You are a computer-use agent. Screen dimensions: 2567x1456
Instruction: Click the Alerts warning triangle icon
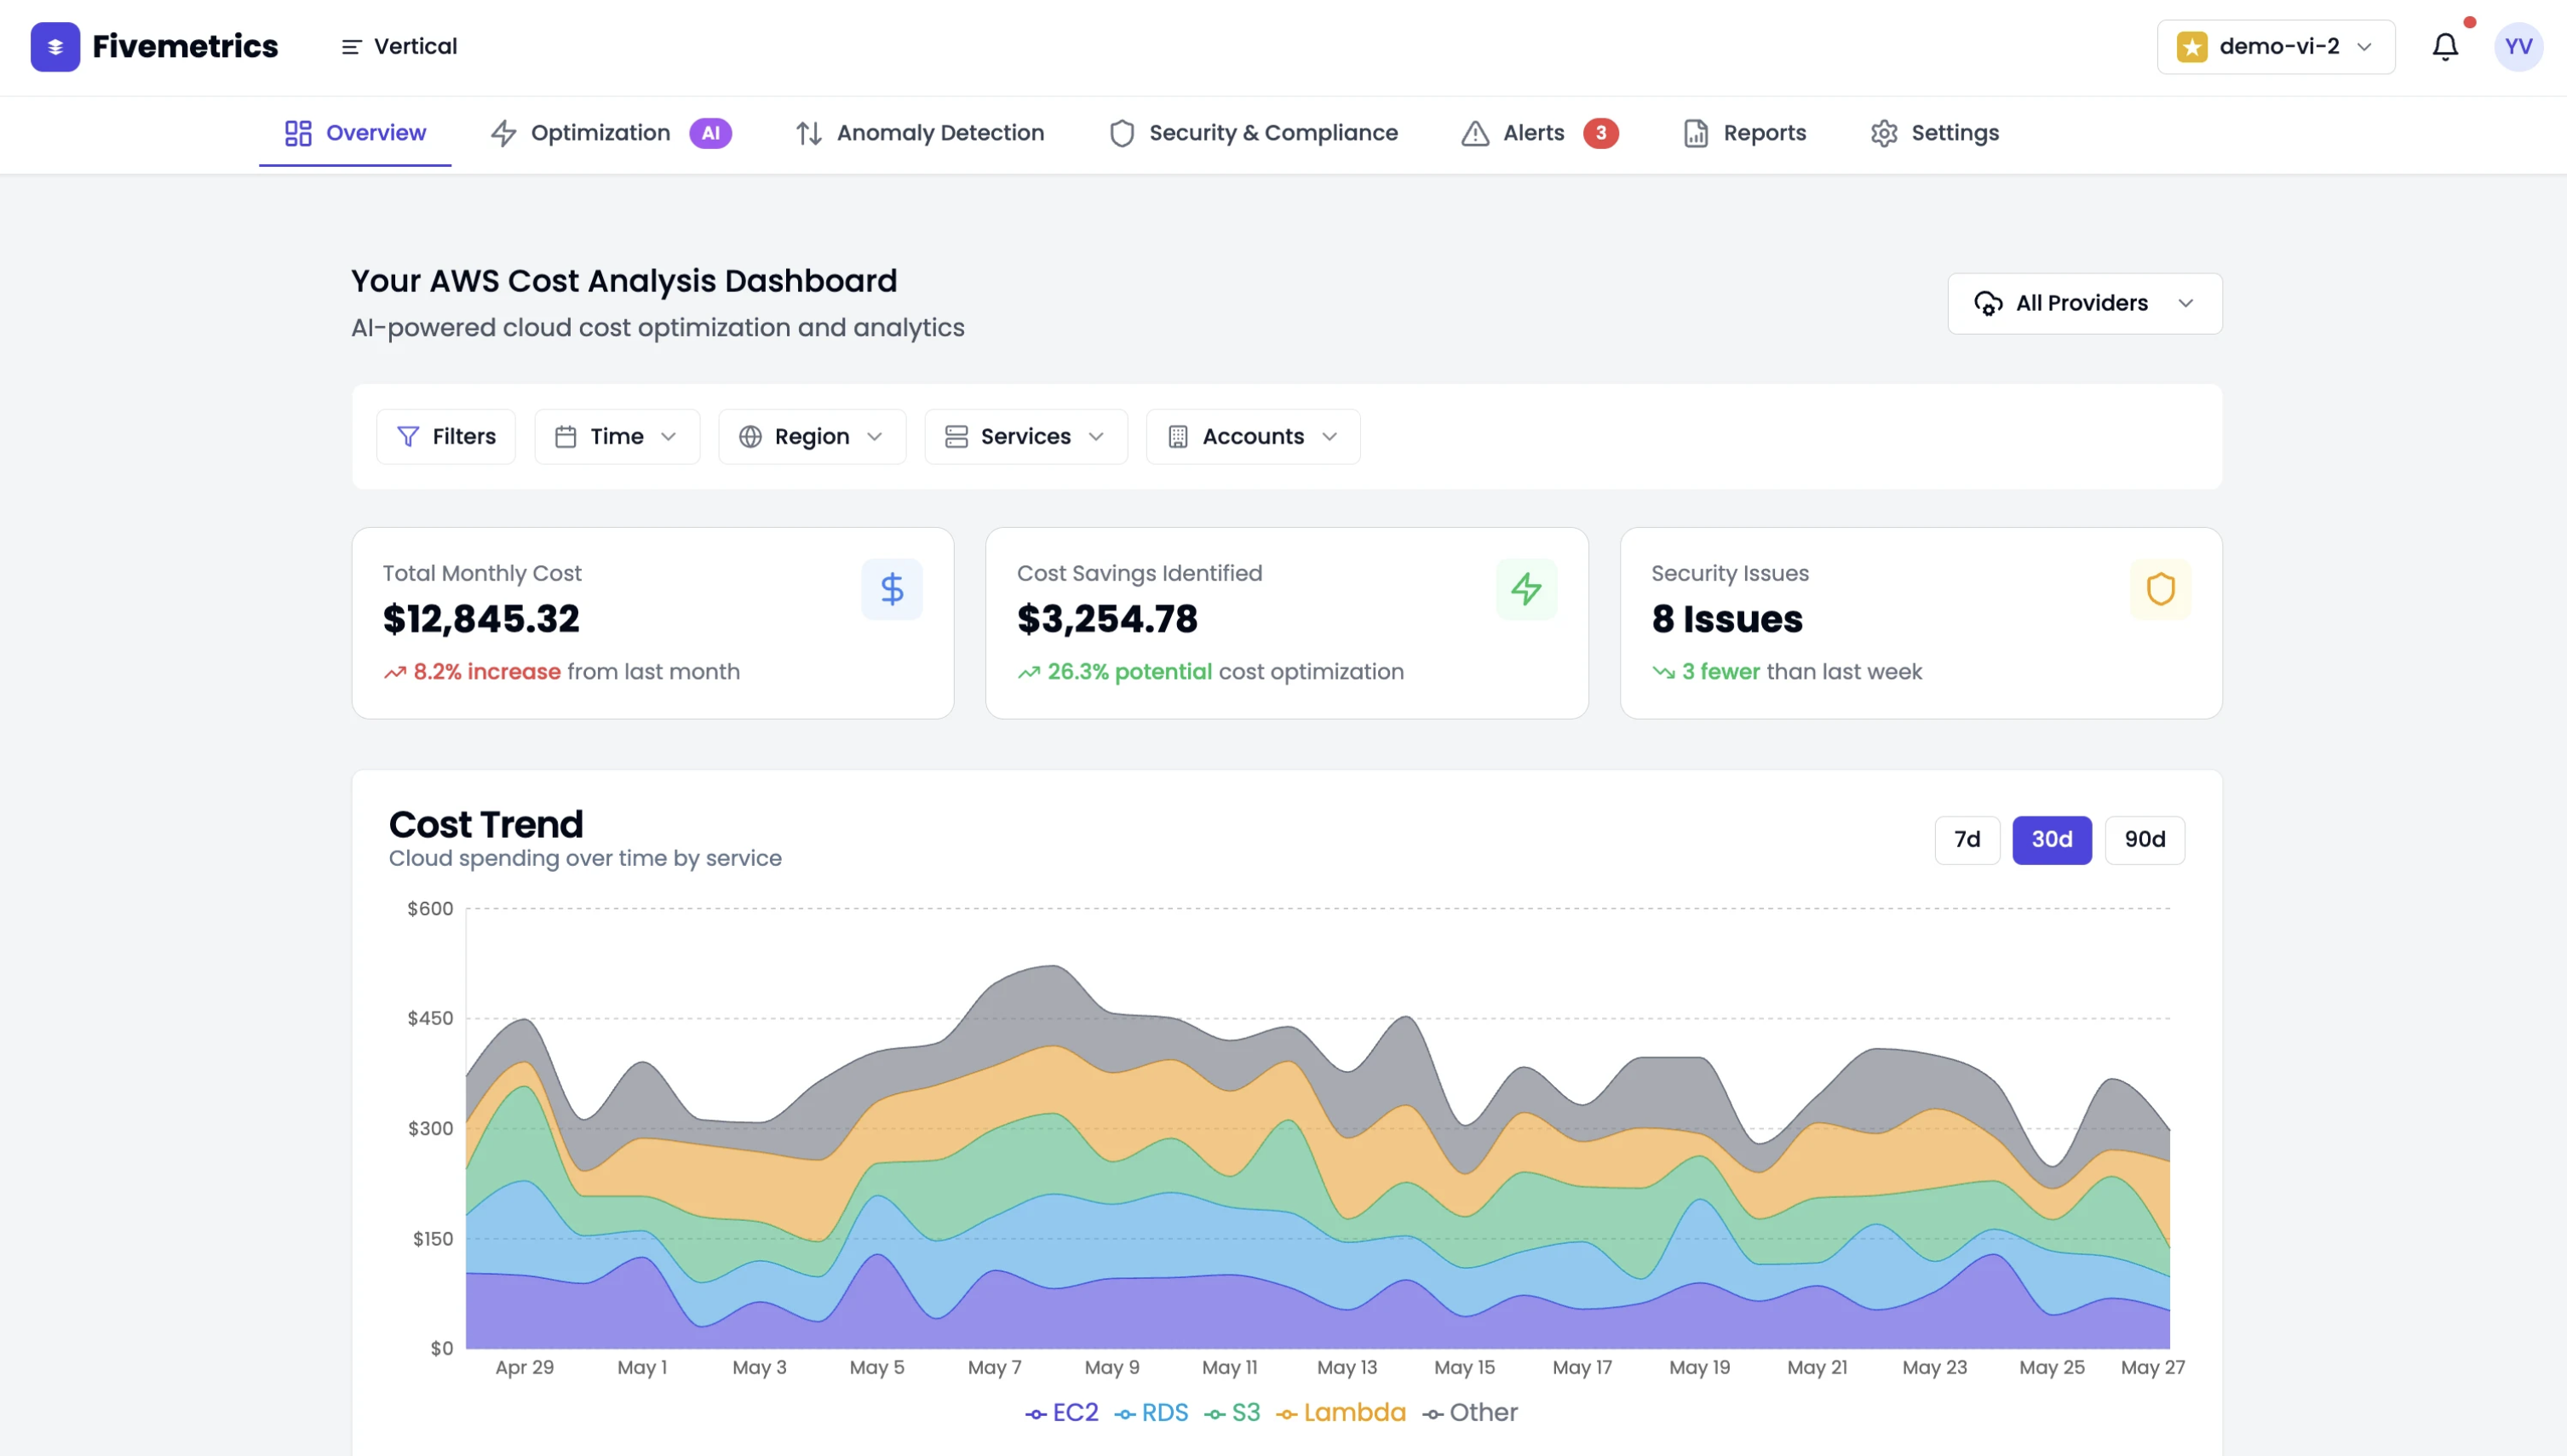[x=1474, y=133]
